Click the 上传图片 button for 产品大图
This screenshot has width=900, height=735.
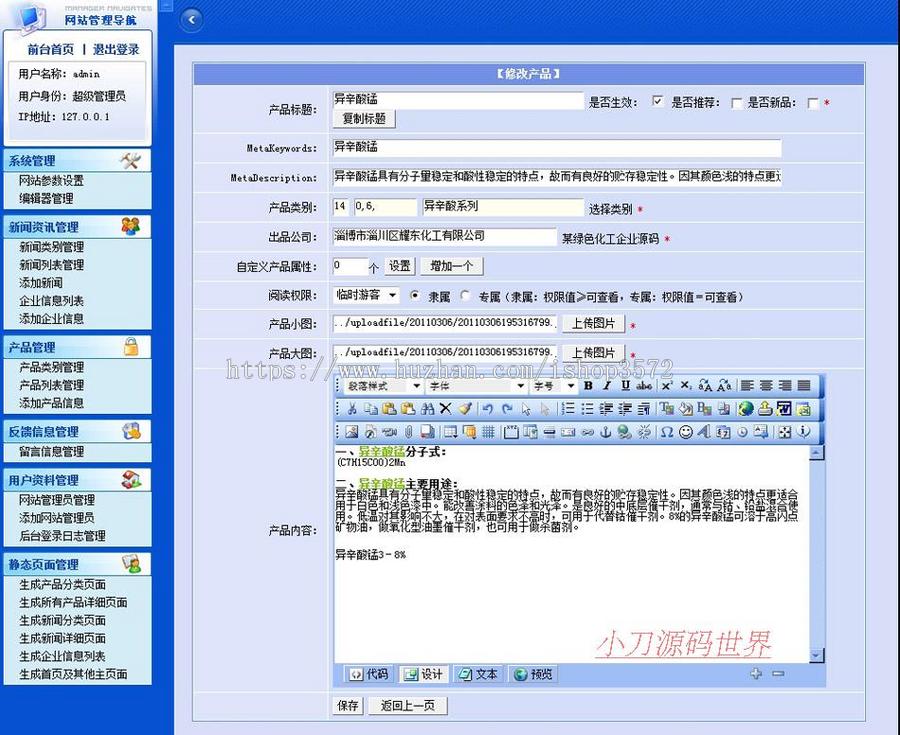(593, 352)
